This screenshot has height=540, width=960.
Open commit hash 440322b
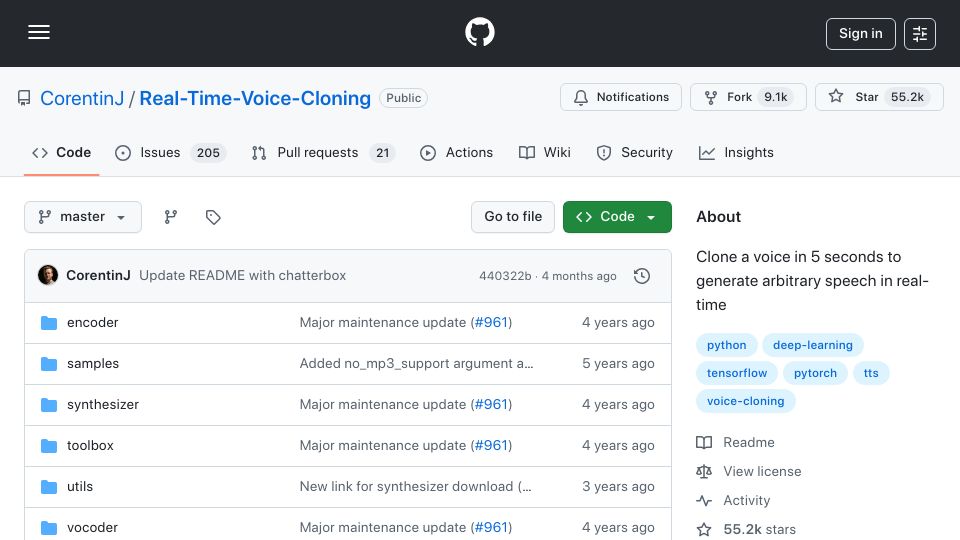[x=505, y=276]
